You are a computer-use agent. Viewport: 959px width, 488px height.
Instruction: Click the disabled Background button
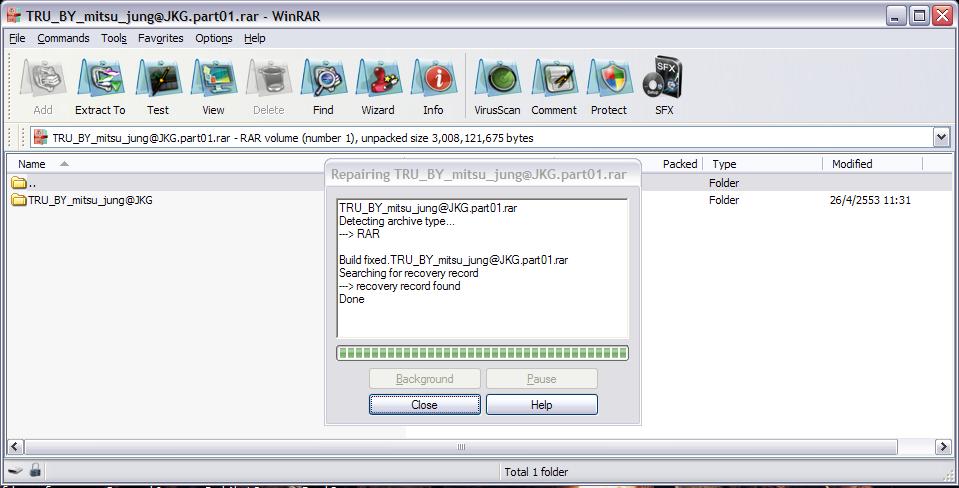424,379
